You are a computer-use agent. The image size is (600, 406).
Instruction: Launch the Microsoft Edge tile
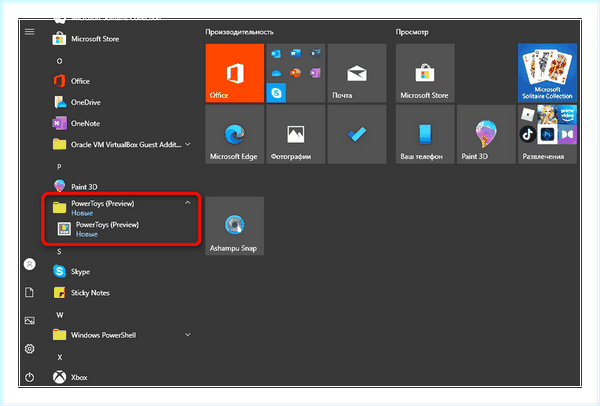[235, 134]
